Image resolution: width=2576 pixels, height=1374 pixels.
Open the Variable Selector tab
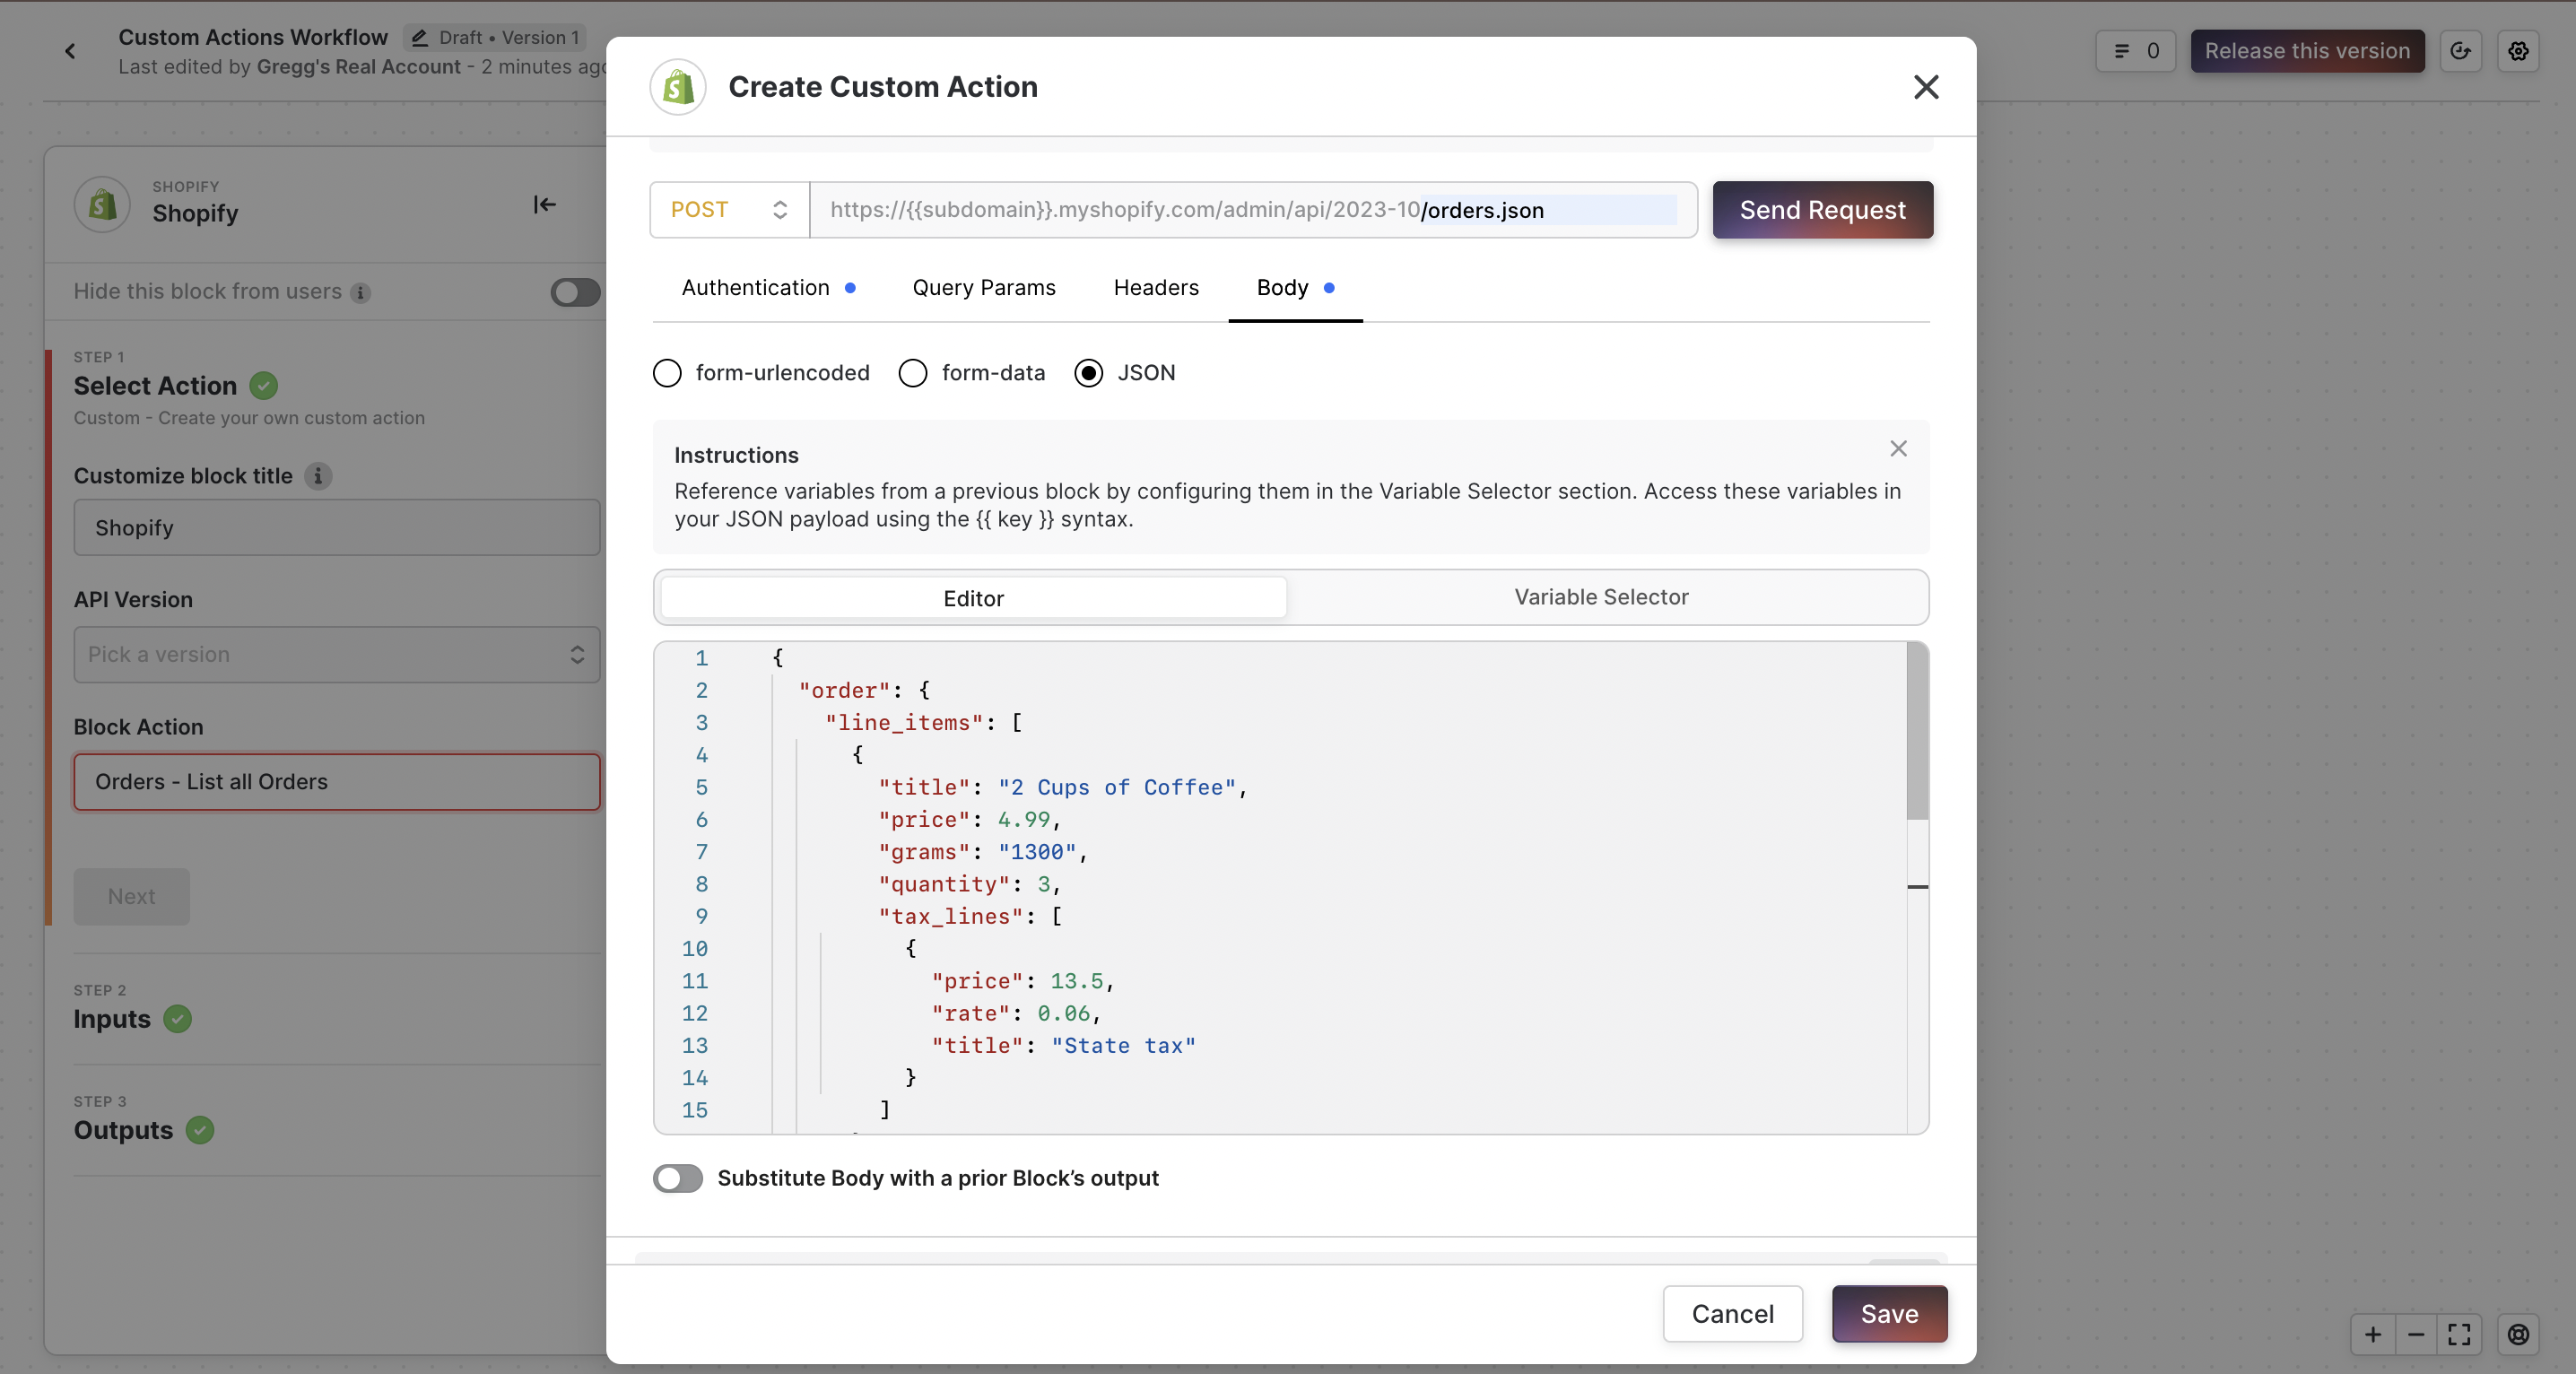click(x=1600, y=597)
